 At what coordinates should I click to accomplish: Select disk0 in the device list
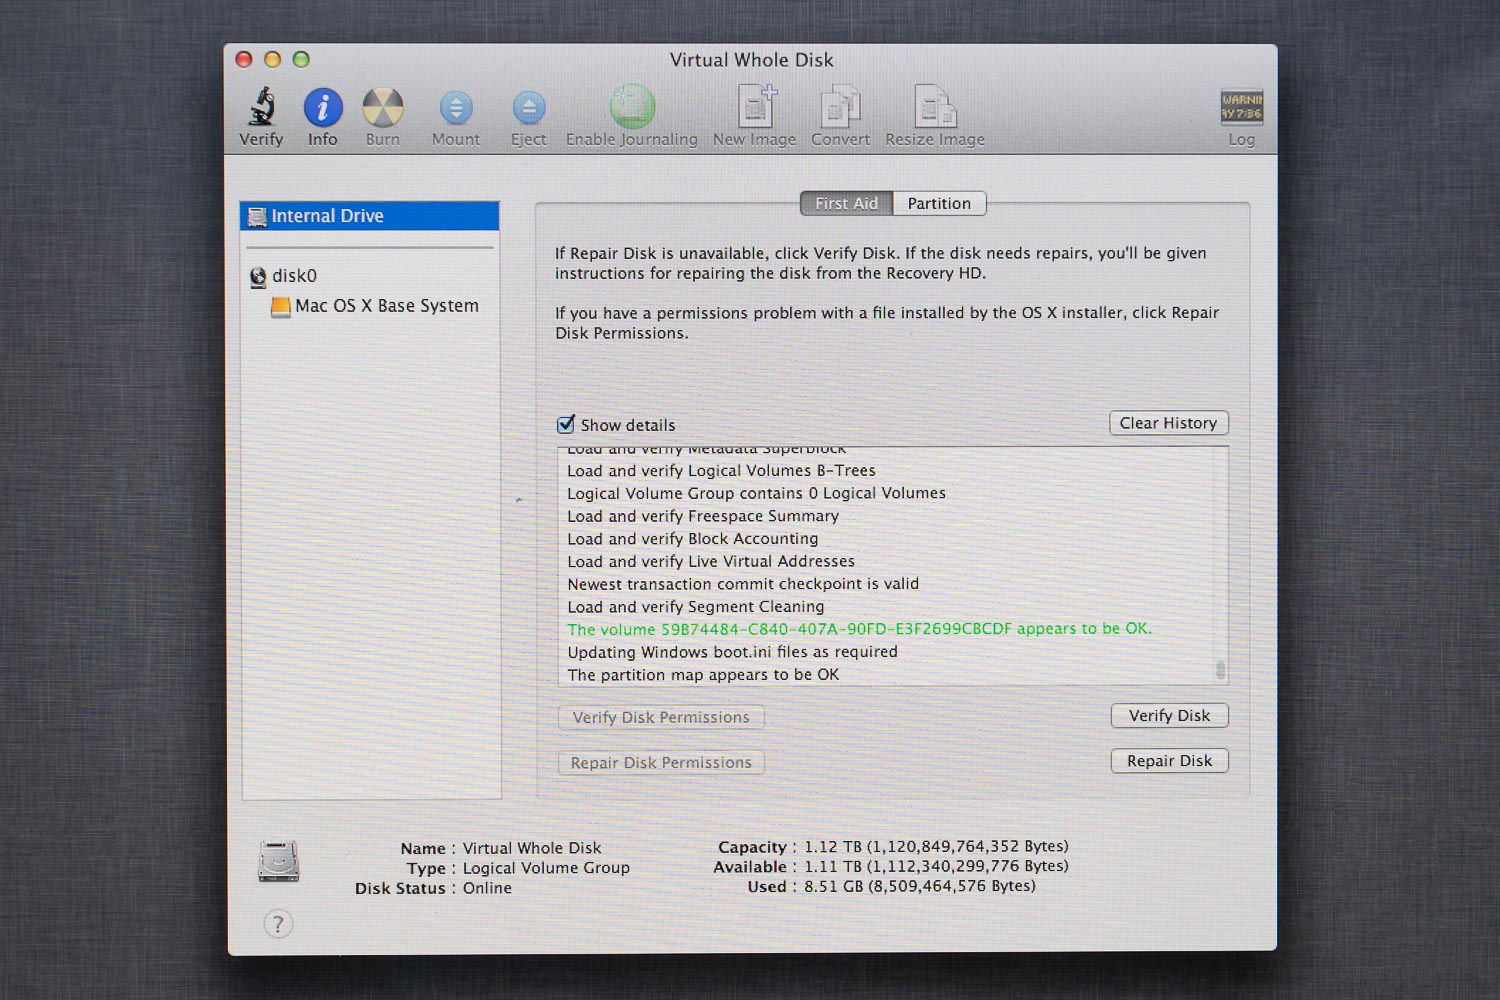294,276
